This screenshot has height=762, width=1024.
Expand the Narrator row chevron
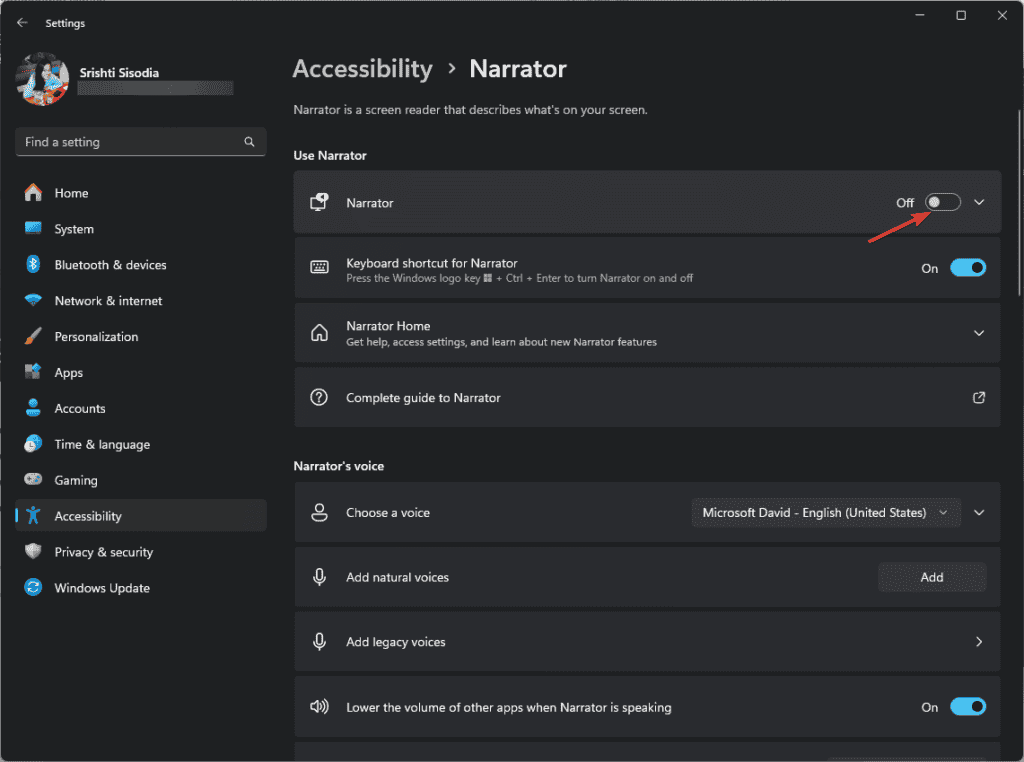pos(979,203)
